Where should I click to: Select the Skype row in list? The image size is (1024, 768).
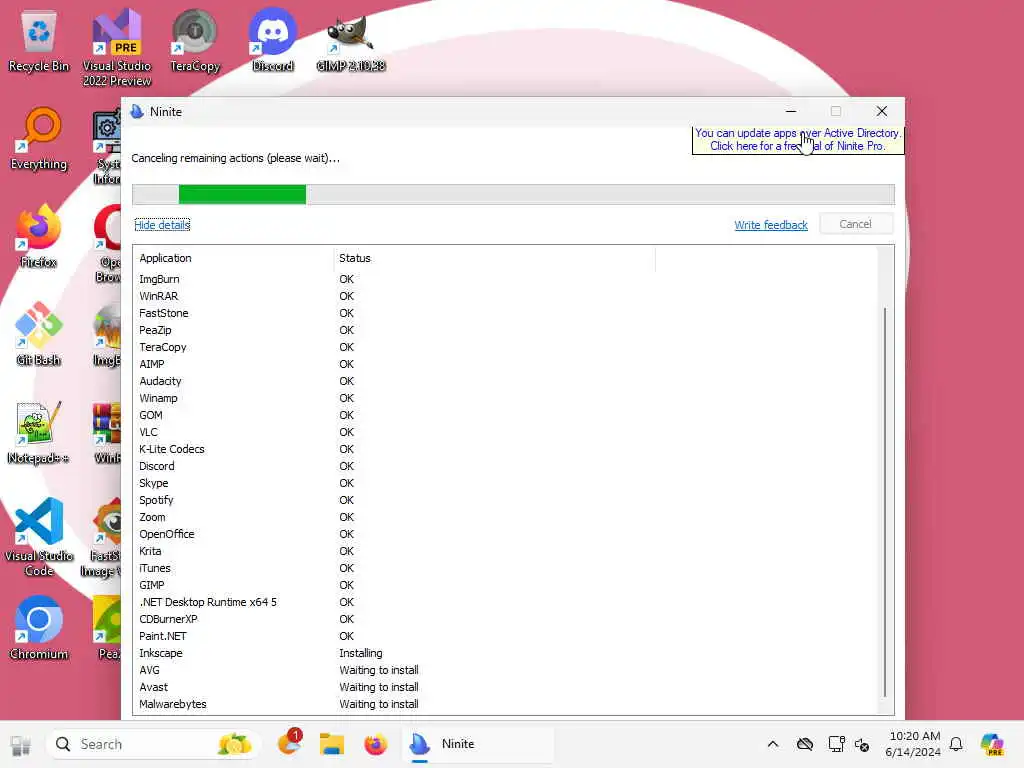coord(505,483)
